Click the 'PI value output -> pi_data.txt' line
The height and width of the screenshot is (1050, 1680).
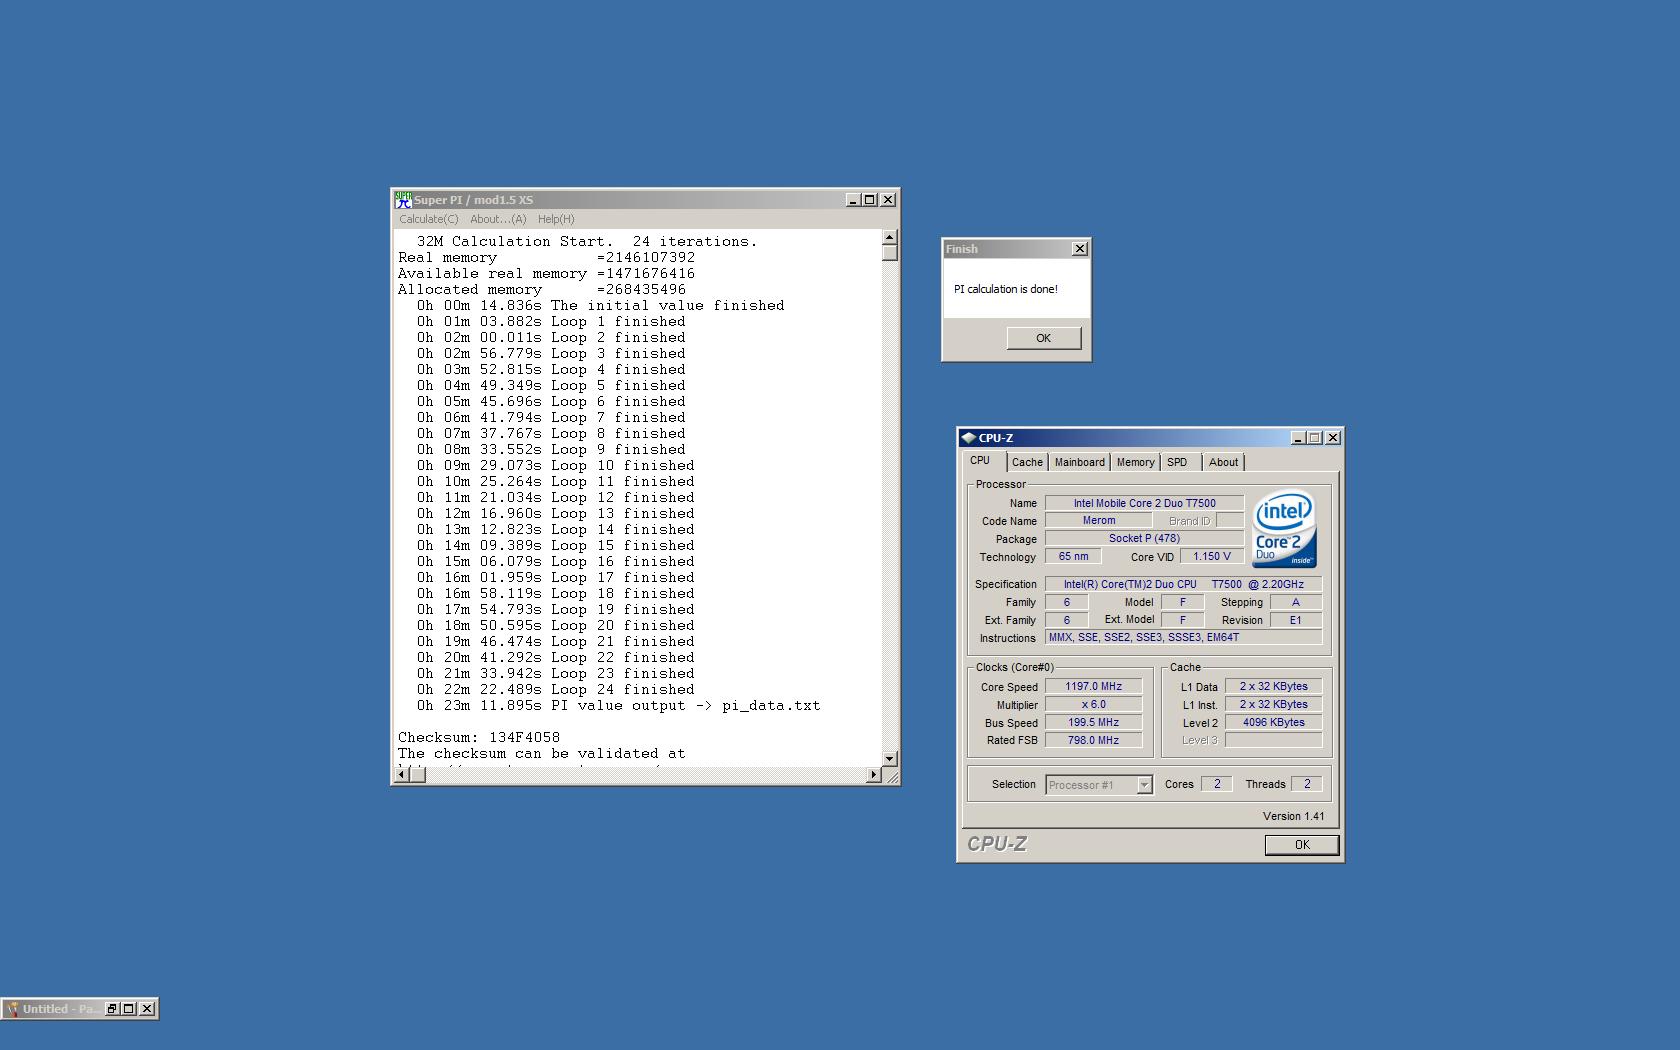tap(619, 705)
